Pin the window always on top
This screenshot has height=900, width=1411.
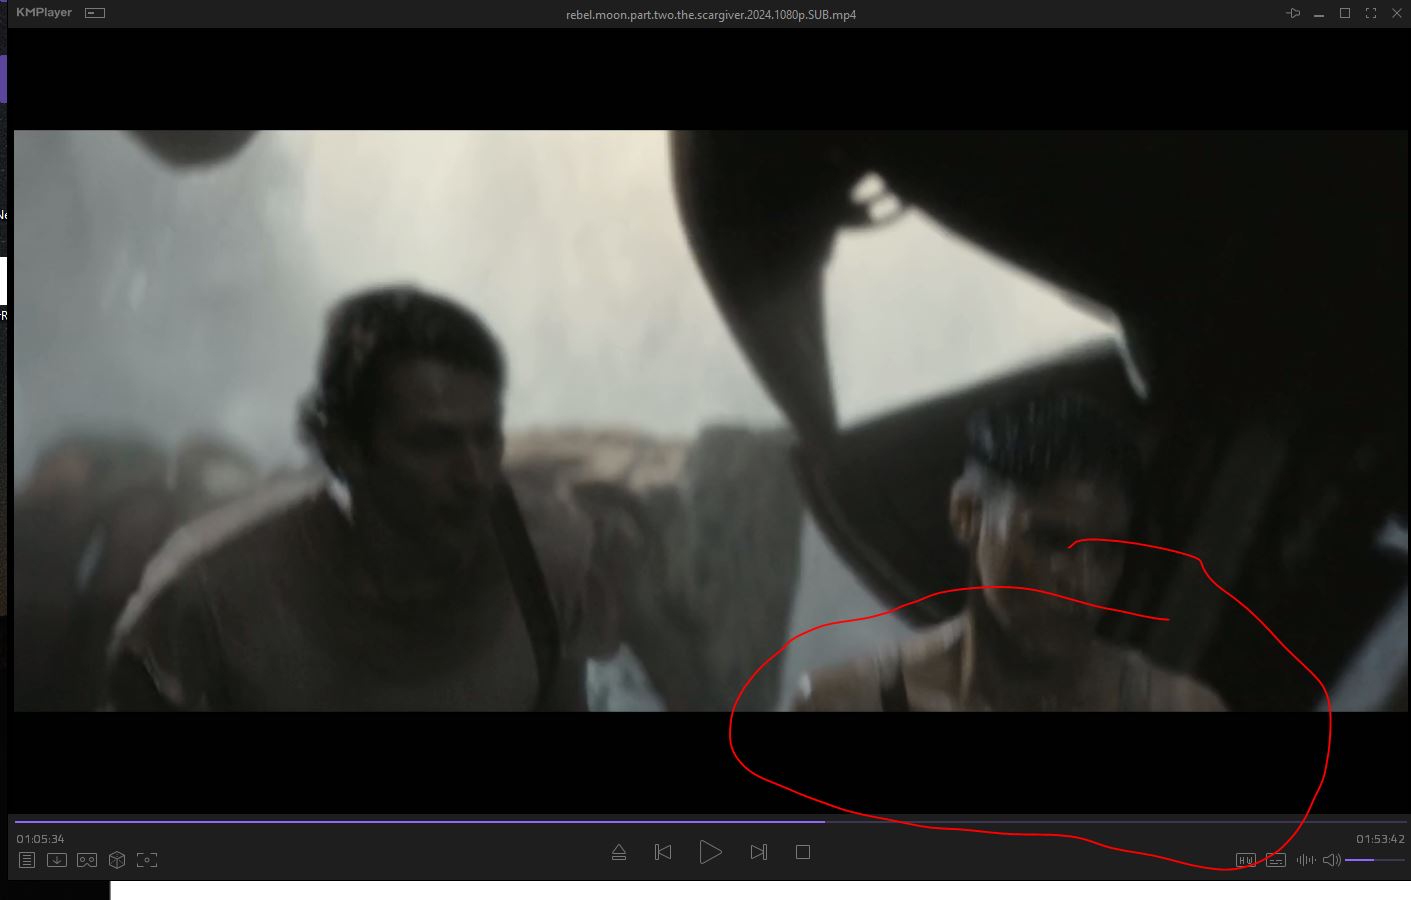pos(1293,13)
